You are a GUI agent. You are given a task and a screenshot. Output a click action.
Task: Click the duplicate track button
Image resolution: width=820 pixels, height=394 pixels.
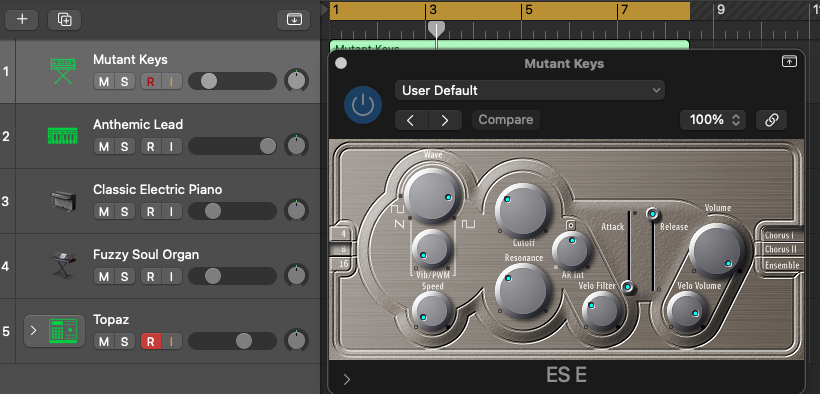coord(64,20)
